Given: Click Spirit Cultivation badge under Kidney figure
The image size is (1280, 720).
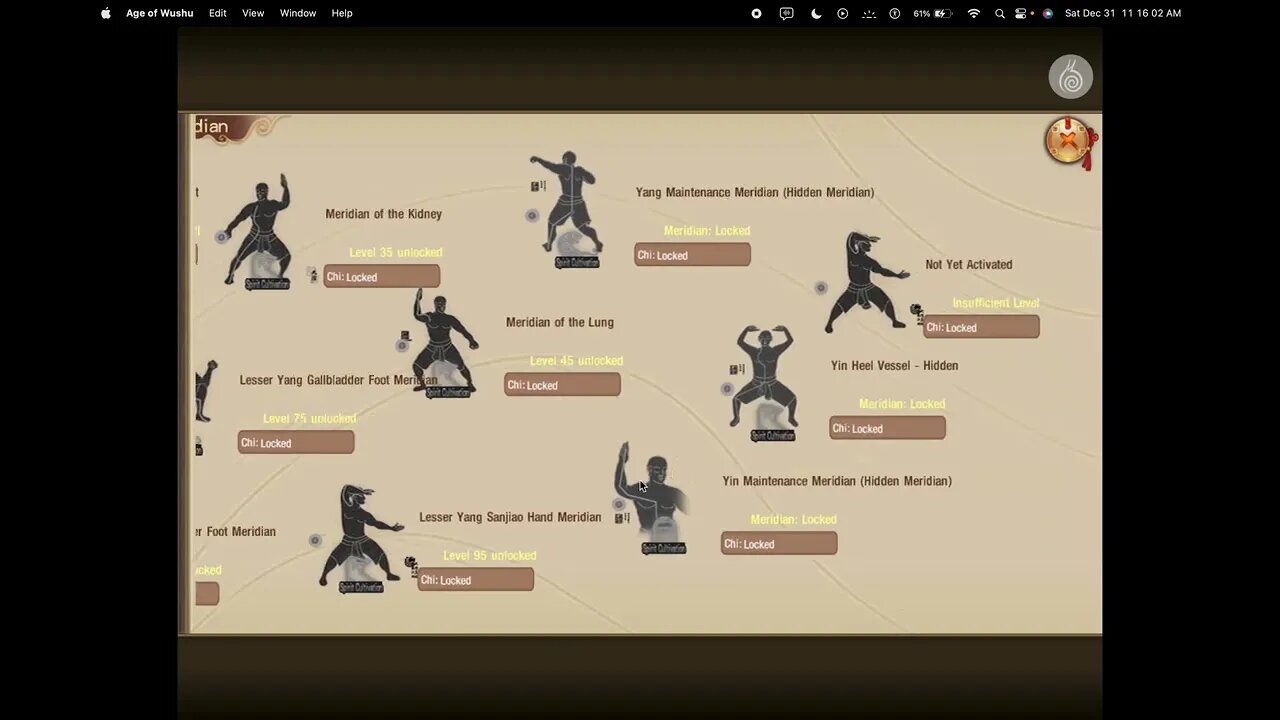Looking at the screenshot, I should pos(267,284).
